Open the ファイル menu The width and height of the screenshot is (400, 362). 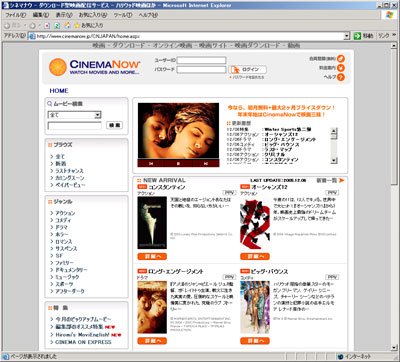(15, 15)
